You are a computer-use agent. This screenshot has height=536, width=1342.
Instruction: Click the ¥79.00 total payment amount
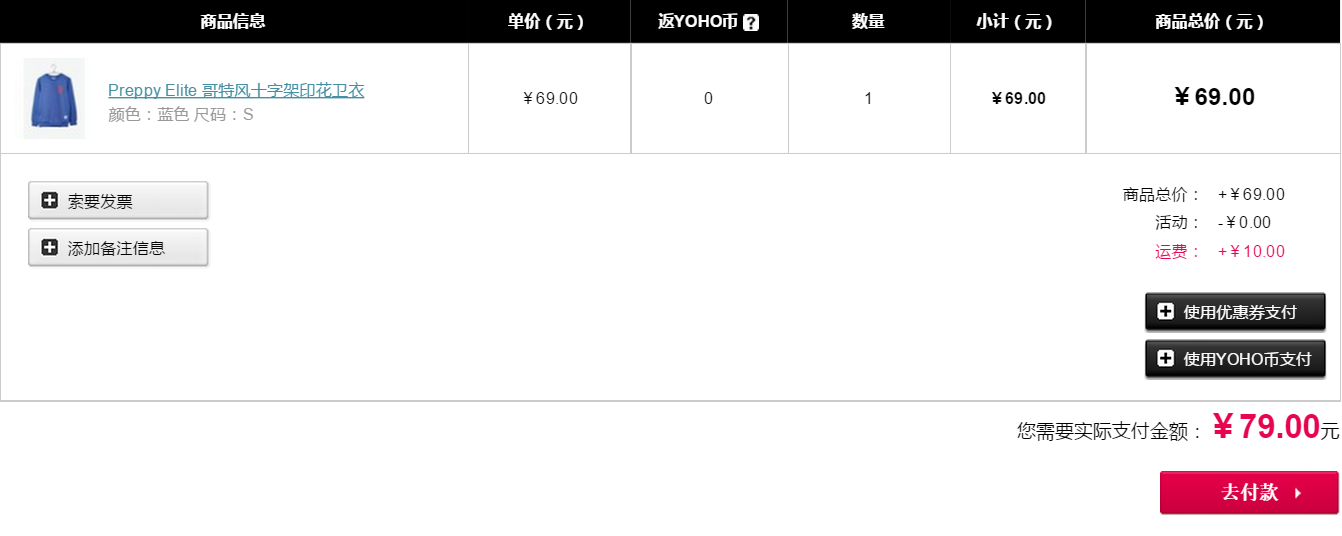point(1267,427)
